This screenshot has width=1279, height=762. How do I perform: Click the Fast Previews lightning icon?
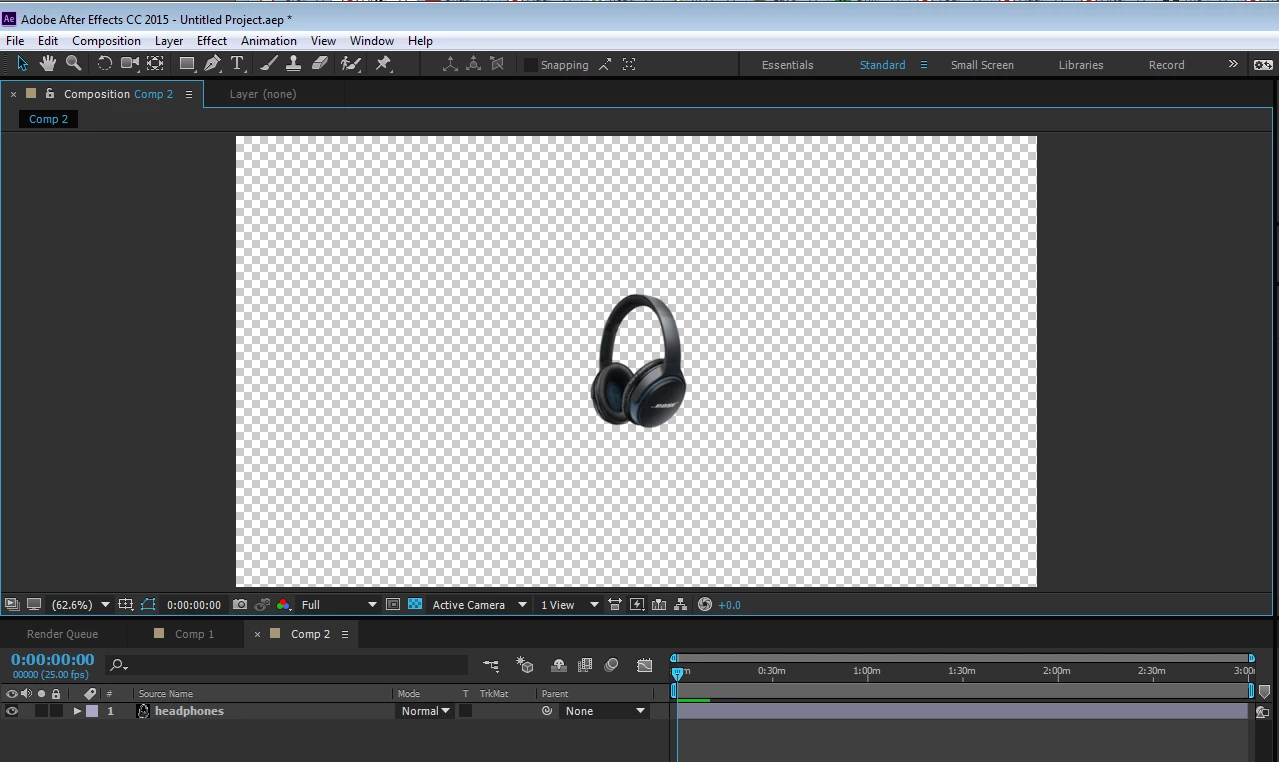pos(637,604)
